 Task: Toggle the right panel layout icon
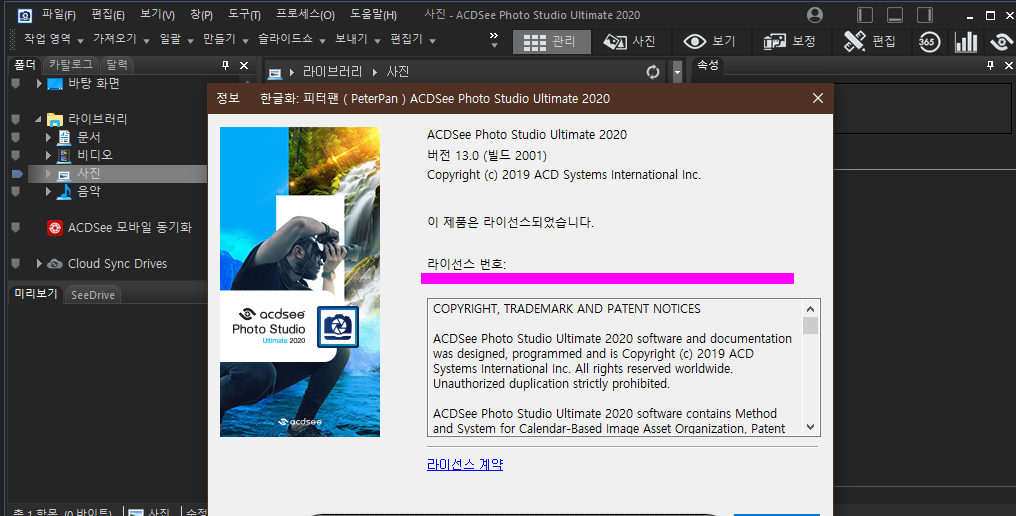coord(925,15)
